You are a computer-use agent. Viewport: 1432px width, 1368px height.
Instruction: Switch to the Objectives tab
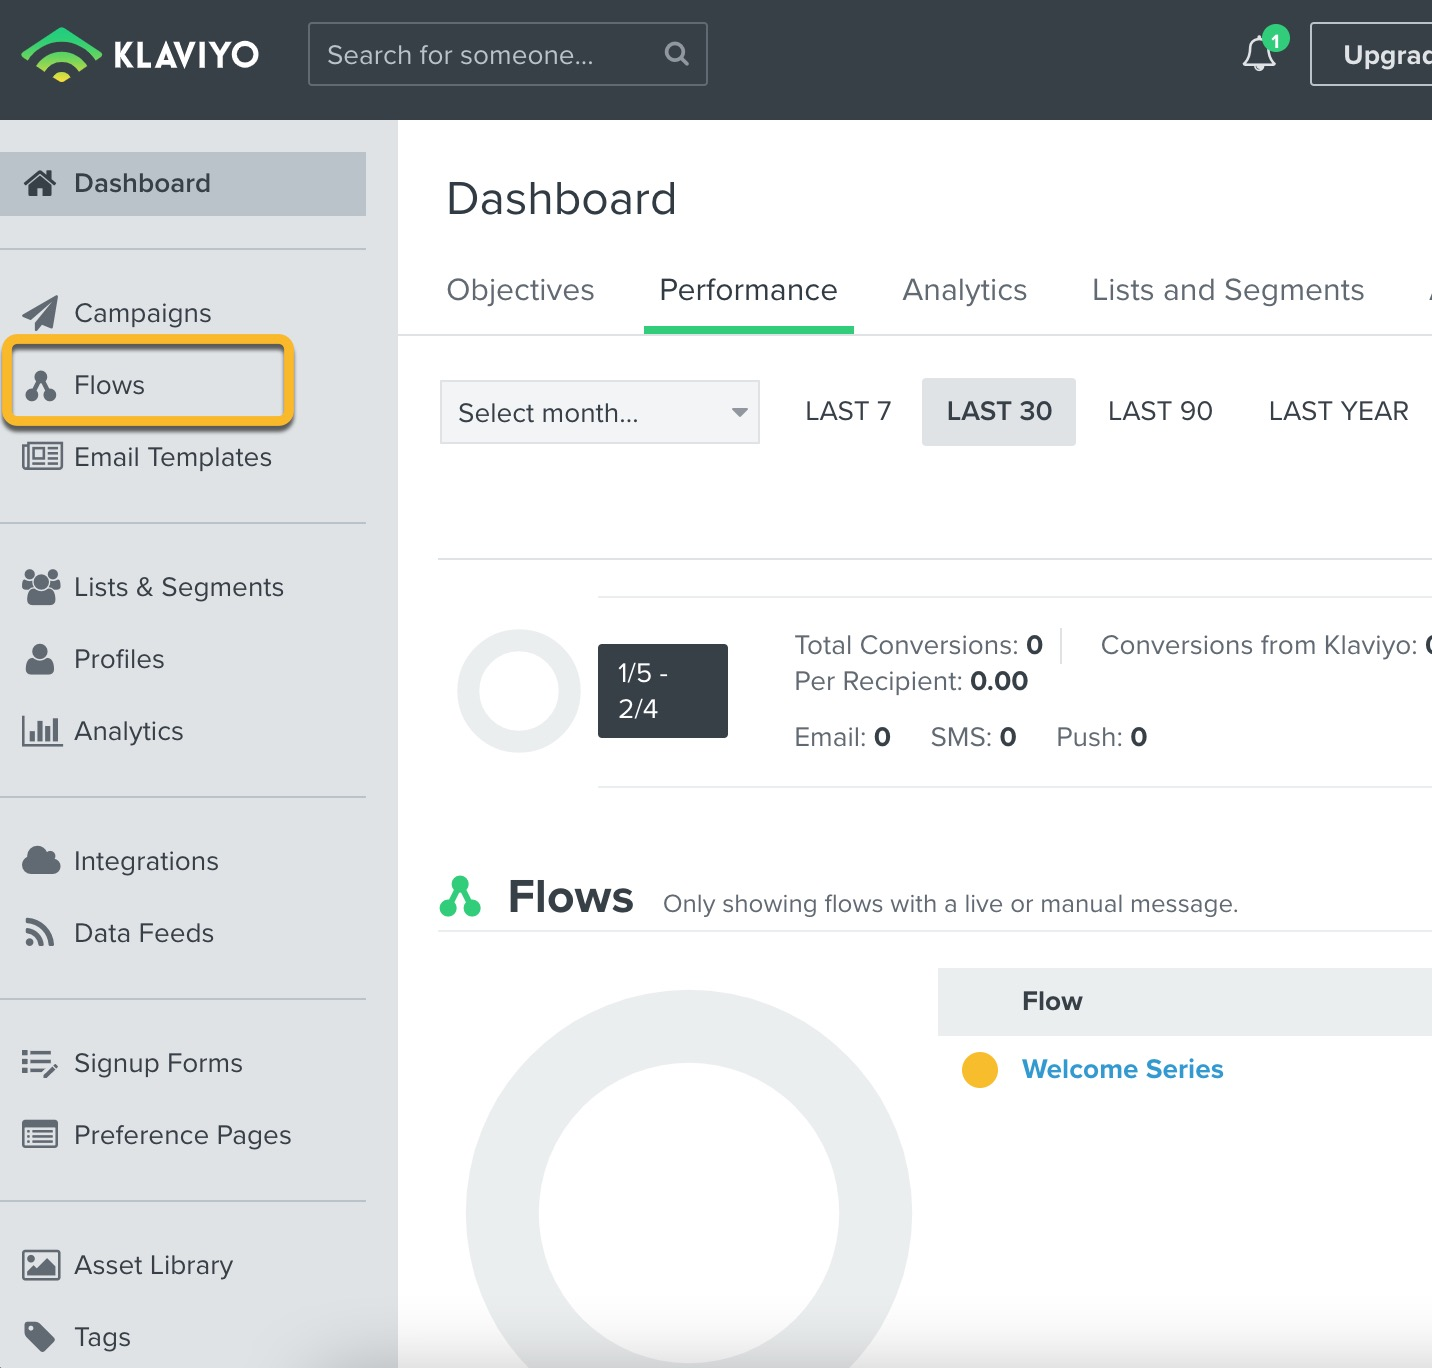(x=520, y=290)
